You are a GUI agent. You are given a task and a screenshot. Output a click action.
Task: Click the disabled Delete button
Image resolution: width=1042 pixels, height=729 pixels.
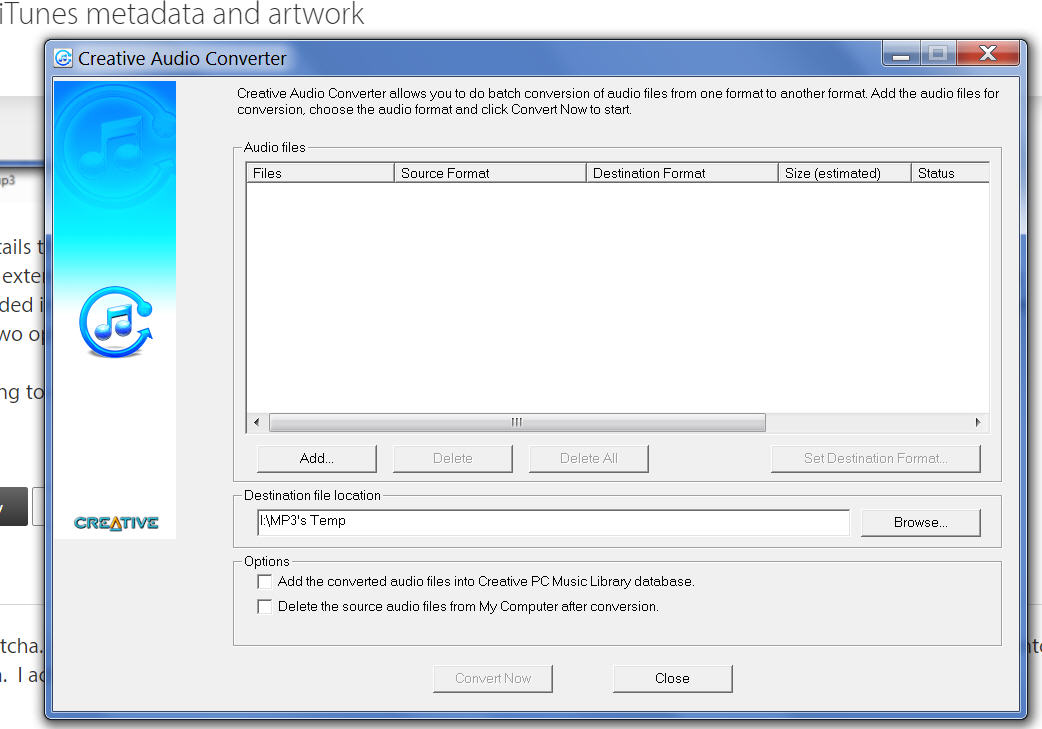tap(453, 459)
